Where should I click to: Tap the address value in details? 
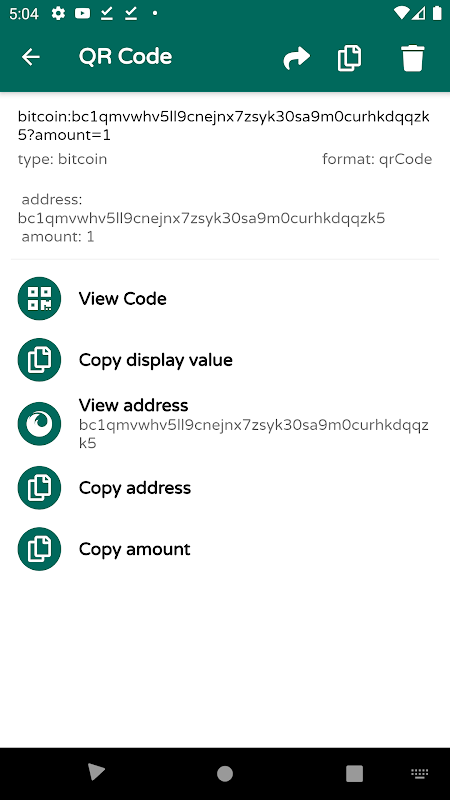202,218
